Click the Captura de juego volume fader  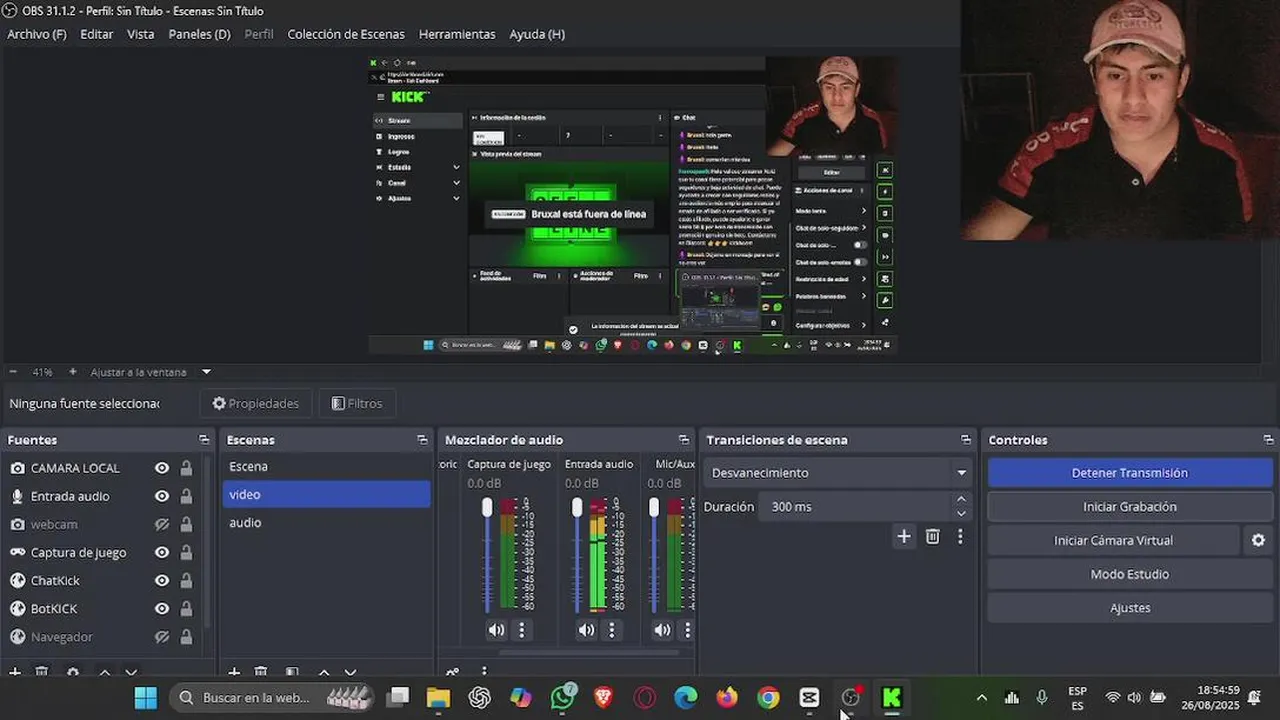[487, 508]
